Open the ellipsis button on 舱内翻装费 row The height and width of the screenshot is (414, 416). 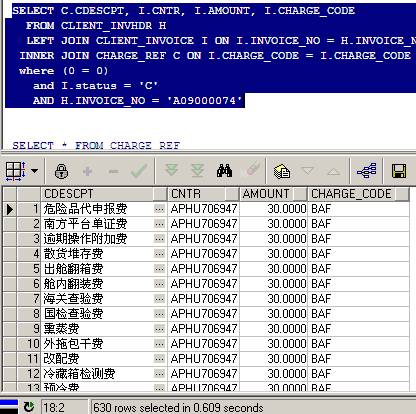pos(160,284)
